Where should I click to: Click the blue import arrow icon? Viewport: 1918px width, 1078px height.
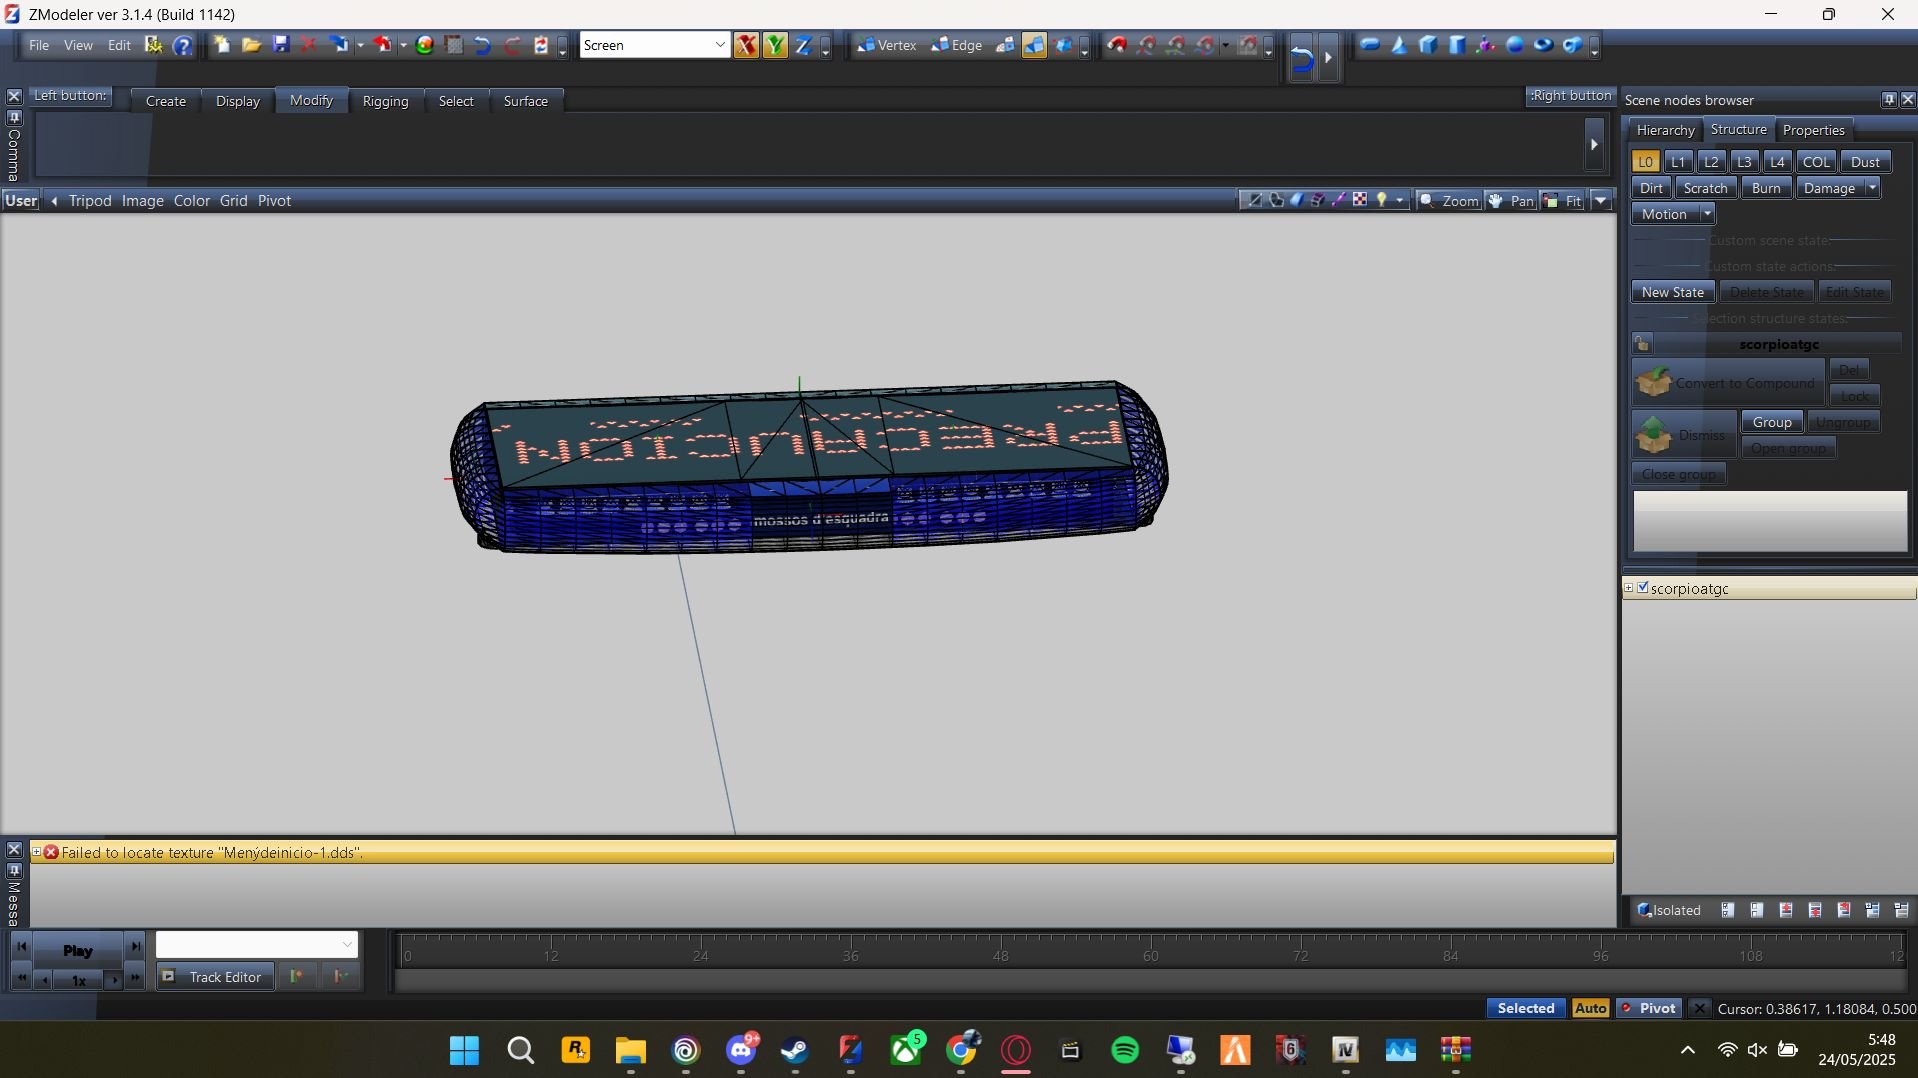point(340,45)
